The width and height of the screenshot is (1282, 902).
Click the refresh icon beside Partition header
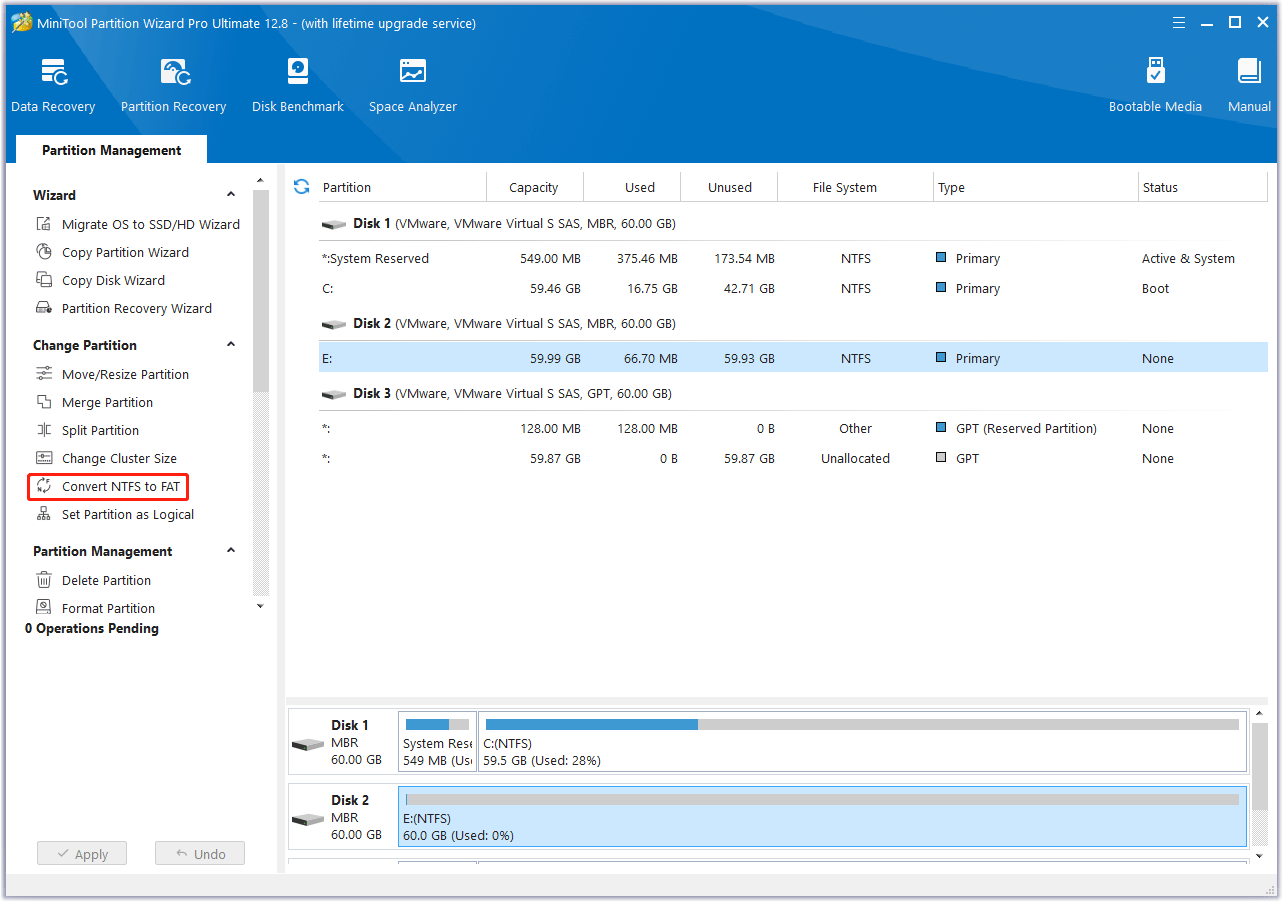pos(301,187)
